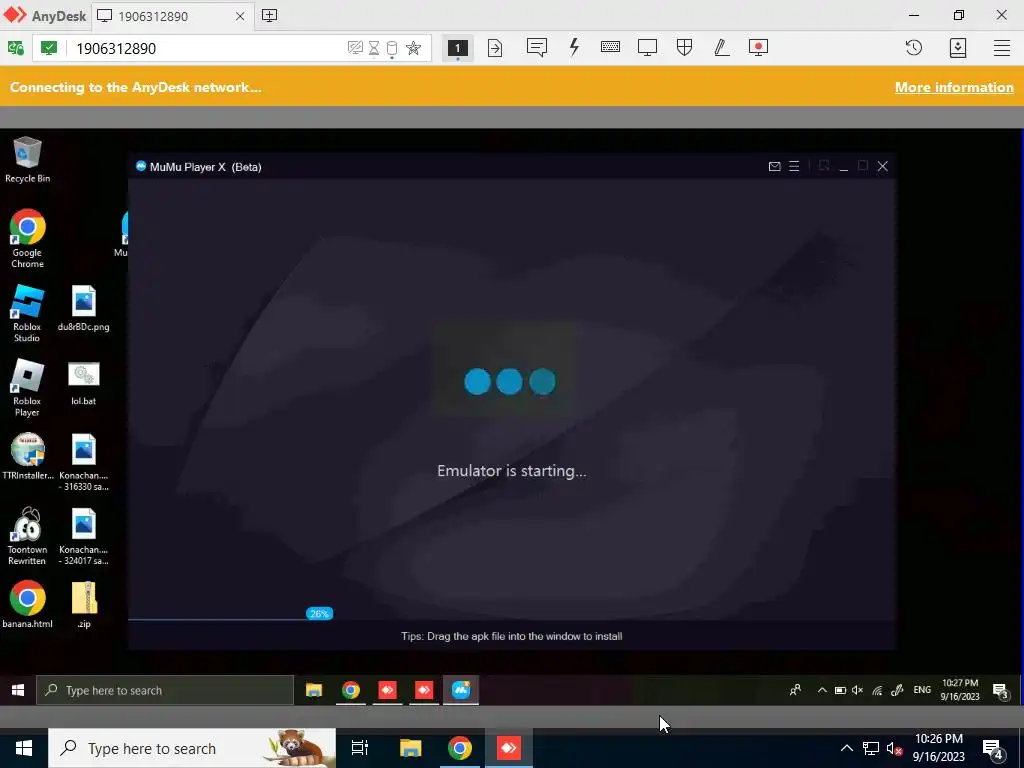The image size is (1024, 768).
Task: Start the AnyDesk whiteboard pen tool
Action: (722, 47)
